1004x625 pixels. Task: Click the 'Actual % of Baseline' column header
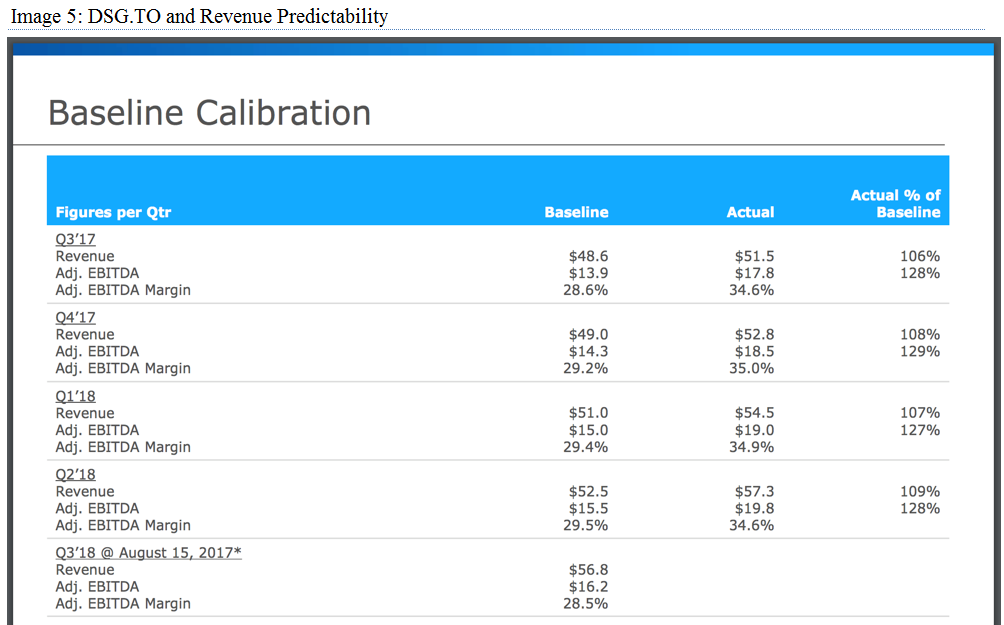pyautogui.click(x=895, y=204)
